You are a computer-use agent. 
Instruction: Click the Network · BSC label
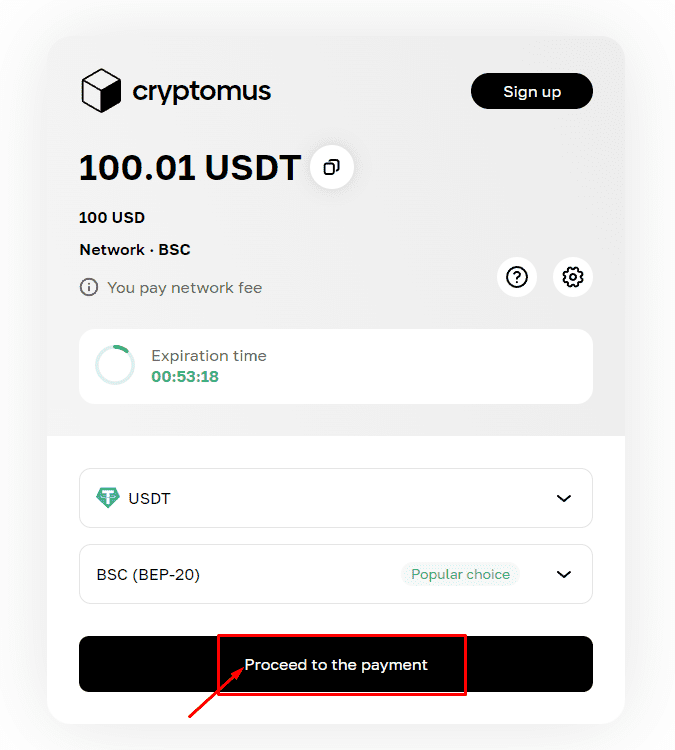[x=135, y=250]
